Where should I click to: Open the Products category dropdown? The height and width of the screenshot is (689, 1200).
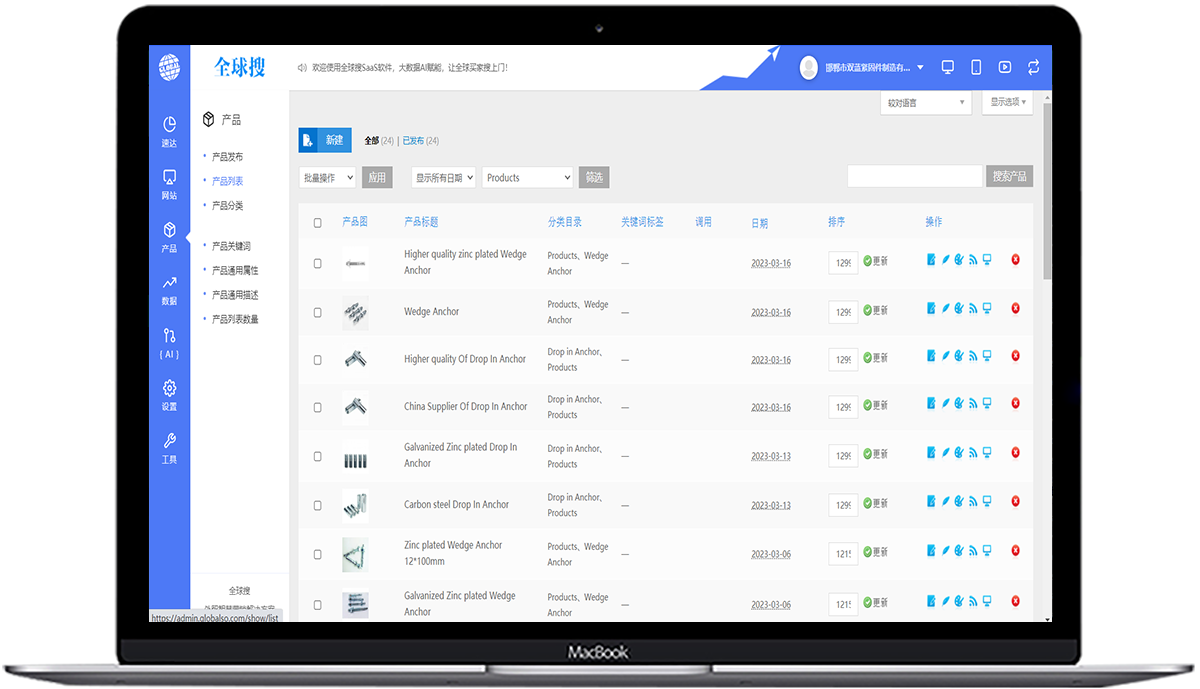(x=527, y=177)
